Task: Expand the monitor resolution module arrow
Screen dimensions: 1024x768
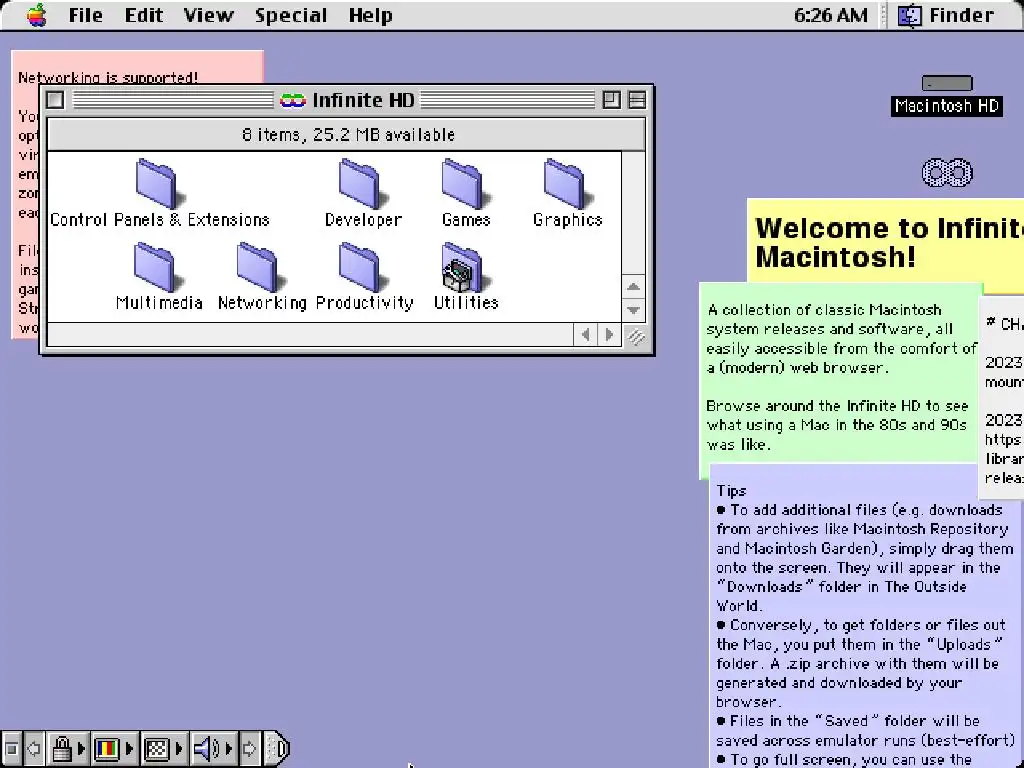Action: pyautogui.click(x=179, y=748)
